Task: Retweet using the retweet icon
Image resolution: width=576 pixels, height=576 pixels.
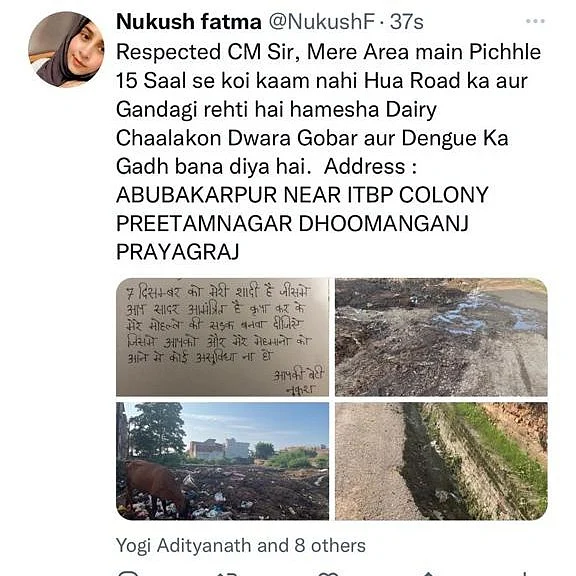Action: point(228,573)
